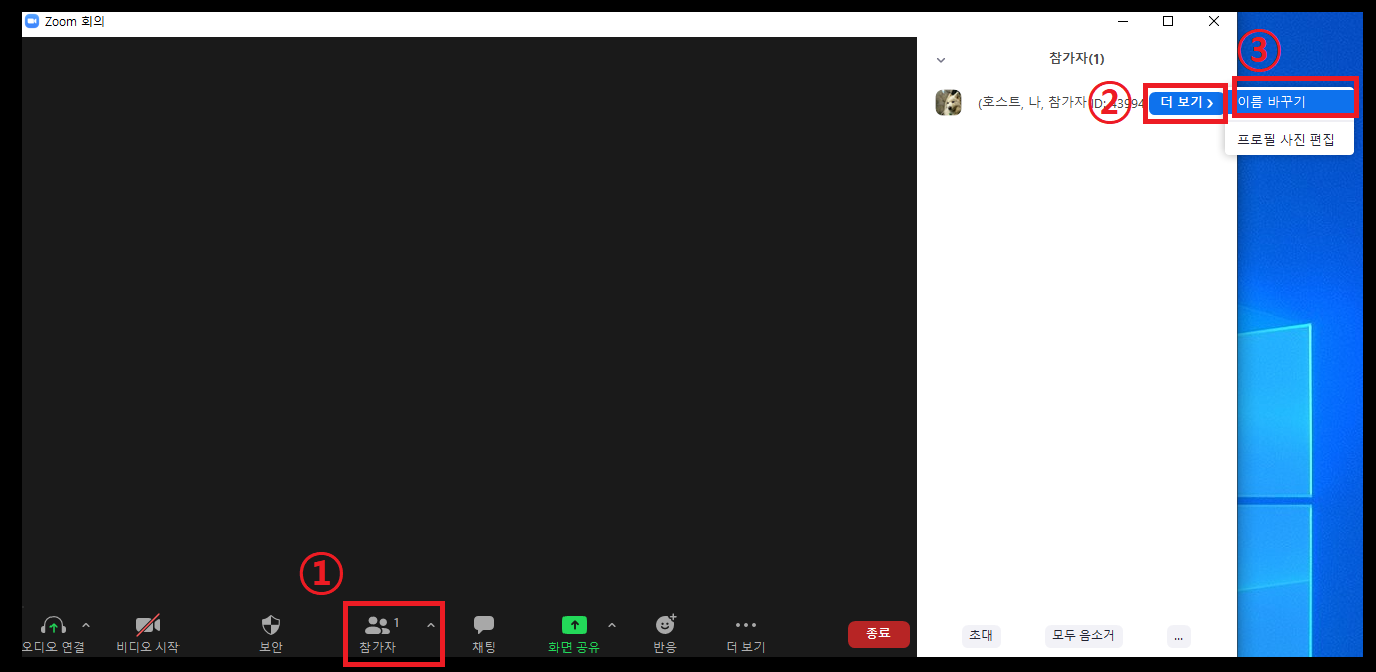
Task: Open the participants panel ellipsis button
Action: (1178, 636)
